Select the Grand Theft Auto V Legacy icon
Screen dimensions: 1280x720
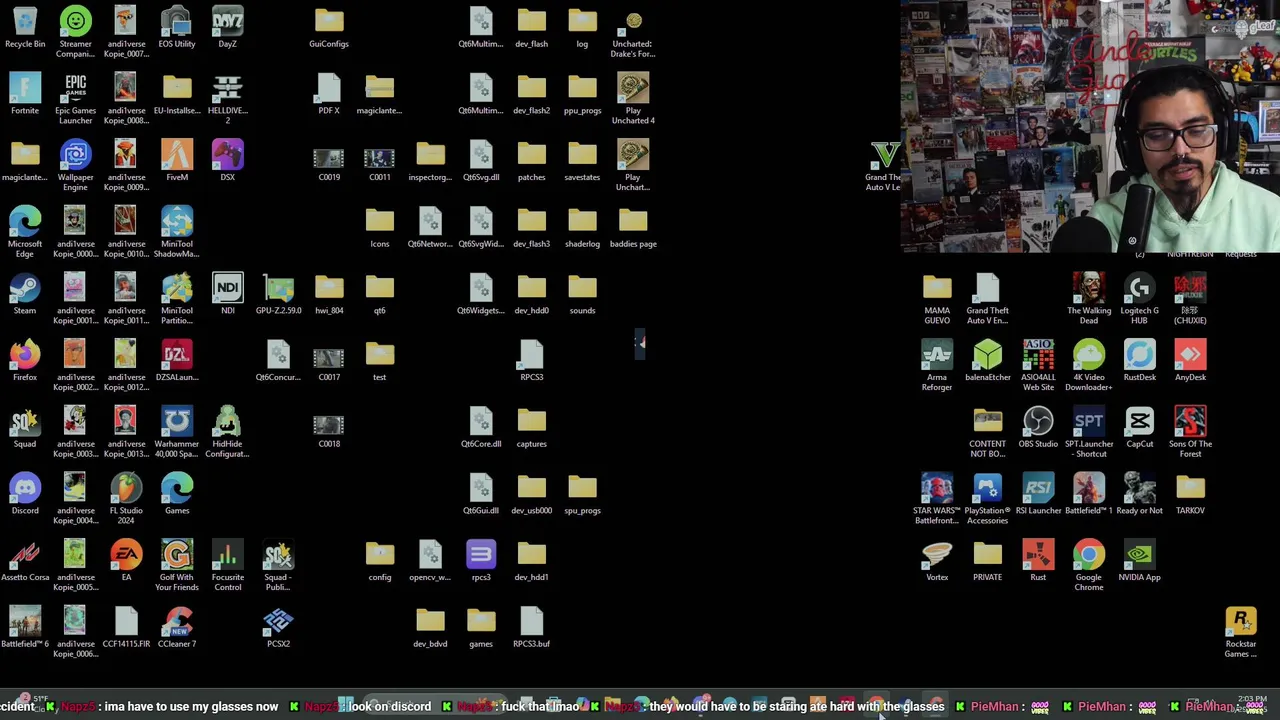(884, 166)
